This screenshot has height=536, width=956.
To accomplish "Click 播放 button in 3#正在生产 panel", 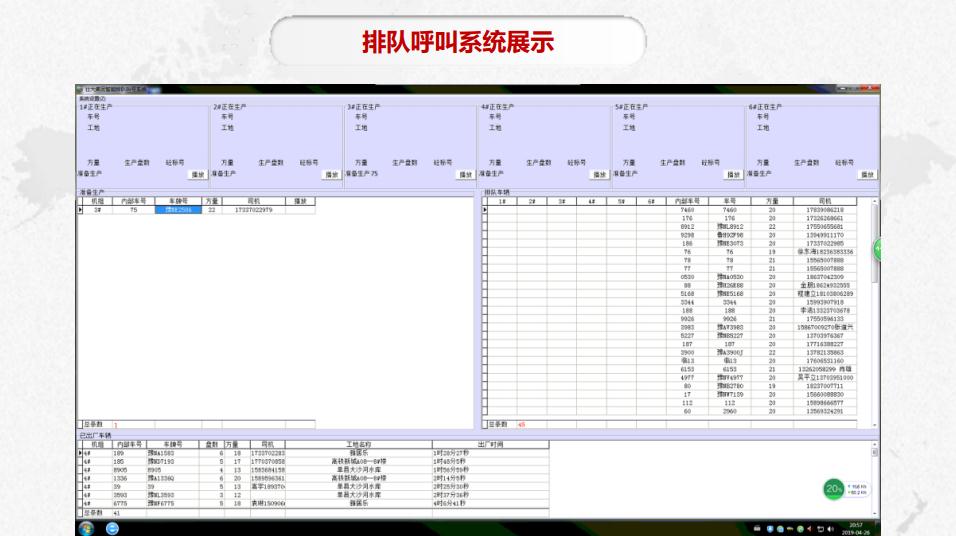I will [x=466, y=175].
